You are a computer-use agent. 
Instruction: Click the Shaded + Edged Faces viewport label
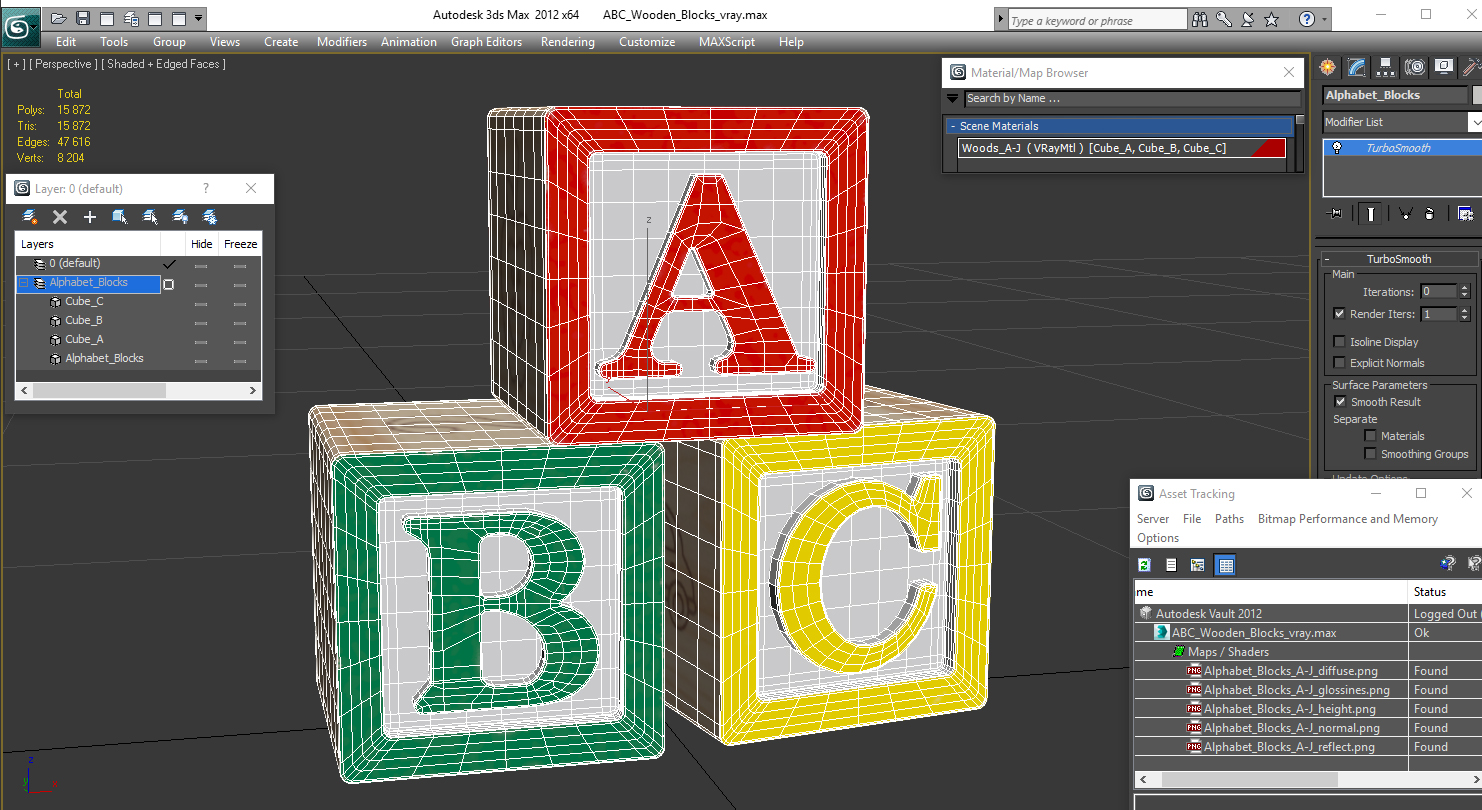[164, 64]
